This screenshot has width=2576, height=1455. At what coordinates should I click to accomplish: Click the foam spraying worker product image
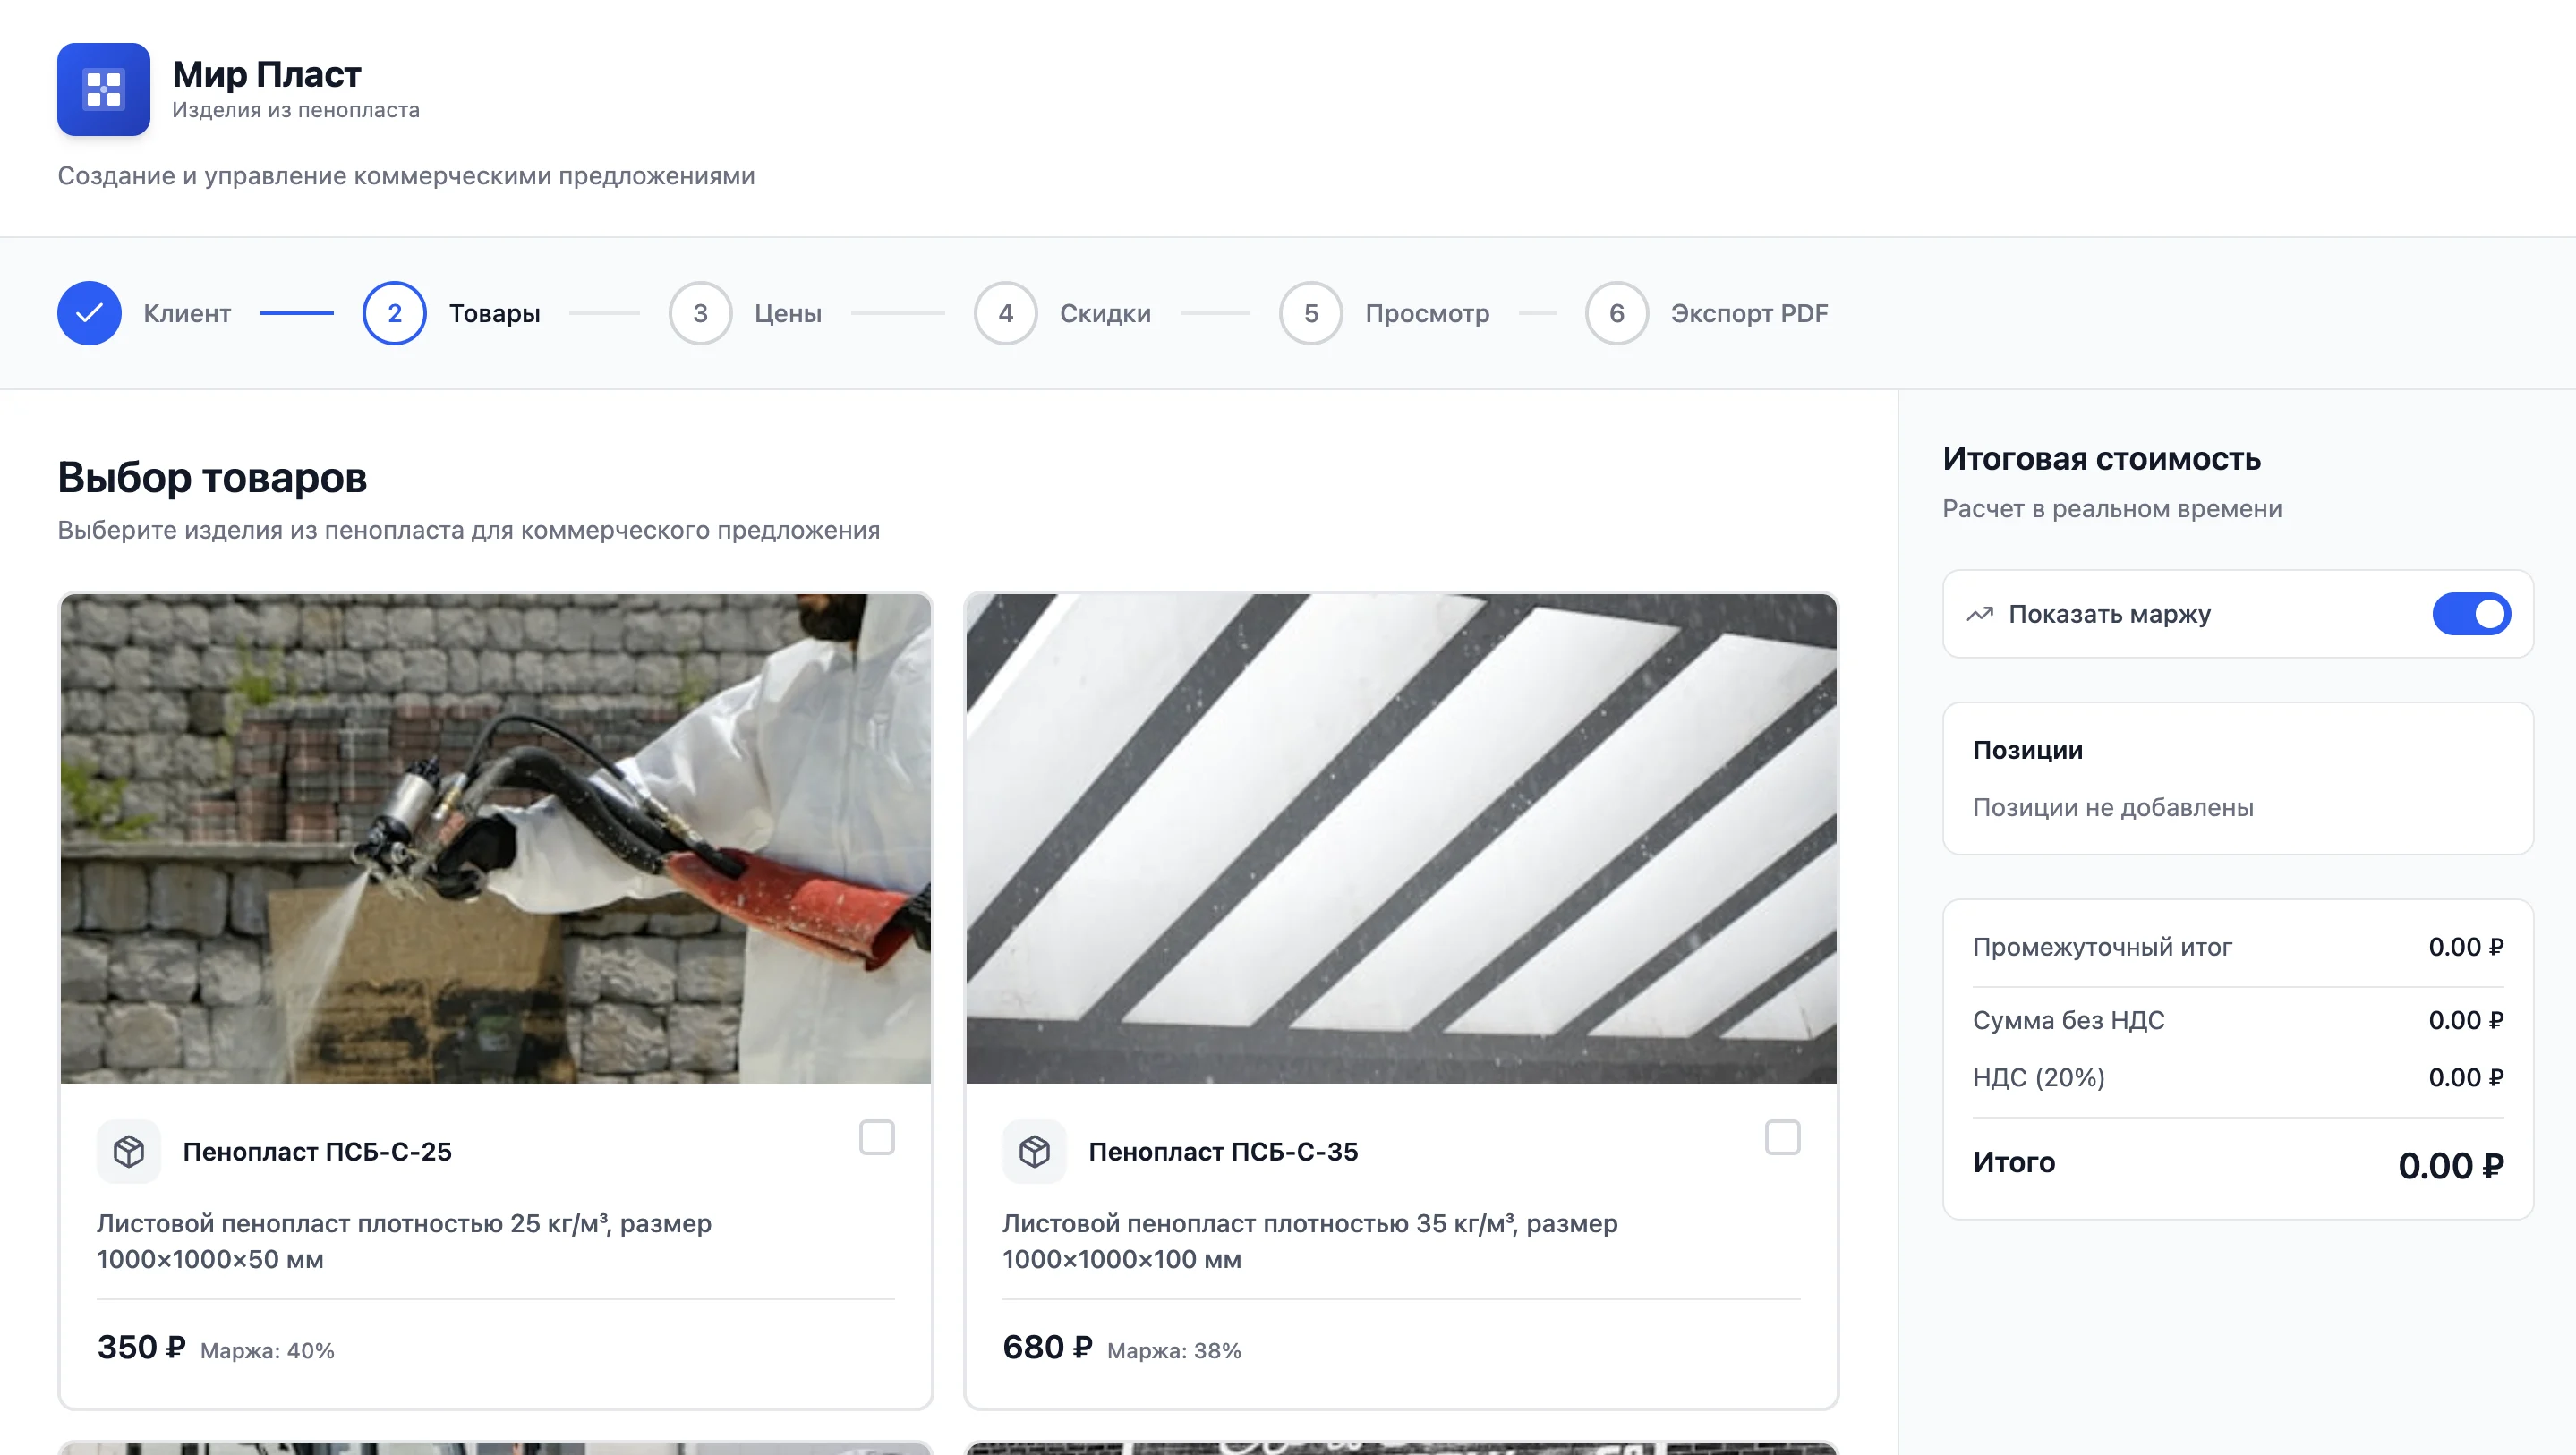tap(495, 838)
